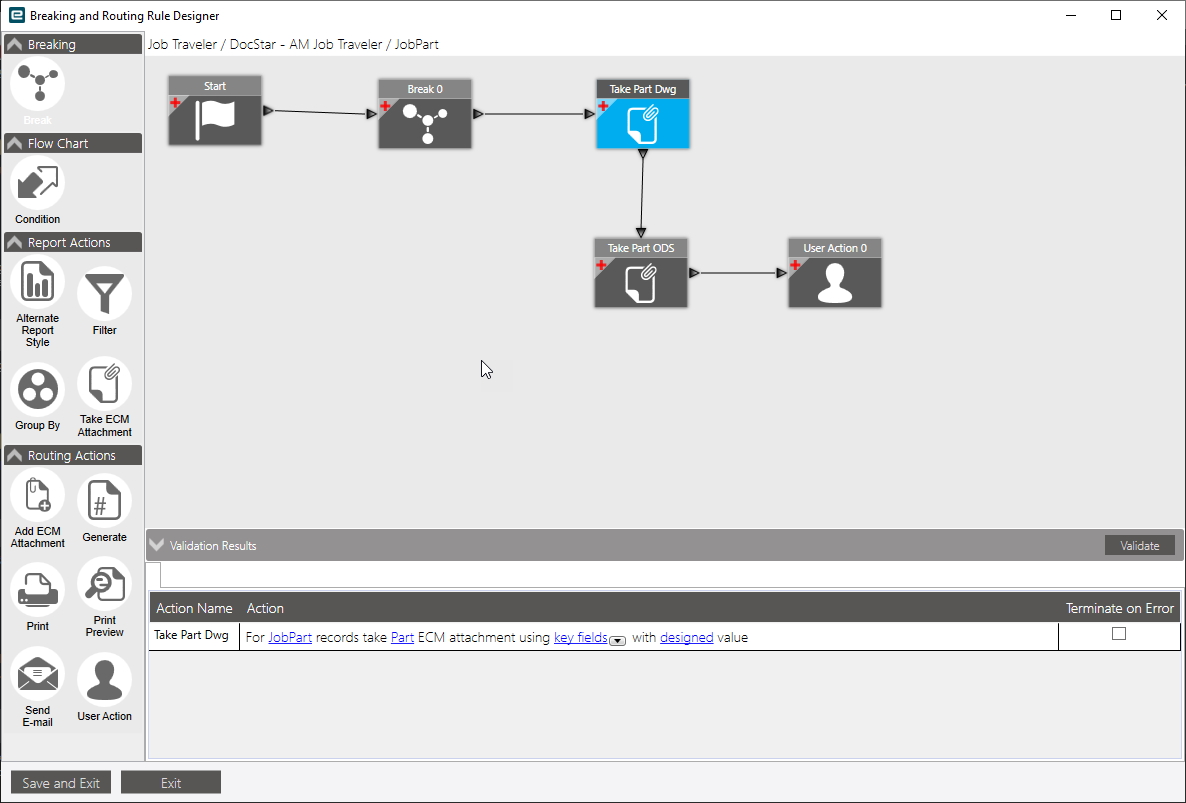Click Break 0 node output connector
Viewport: 1186px width, 803px height.
(x=478, y=113)
